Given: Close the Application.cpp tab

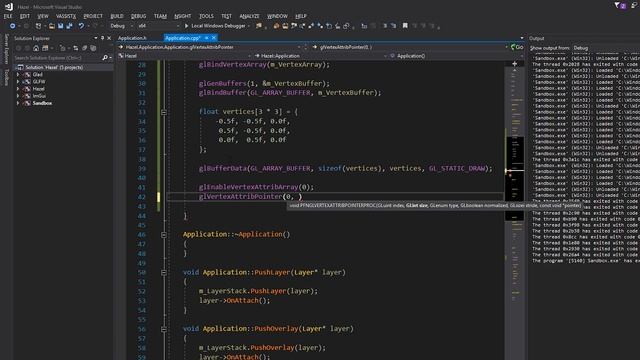Looking at the screenshot, I should pos(214,38).
